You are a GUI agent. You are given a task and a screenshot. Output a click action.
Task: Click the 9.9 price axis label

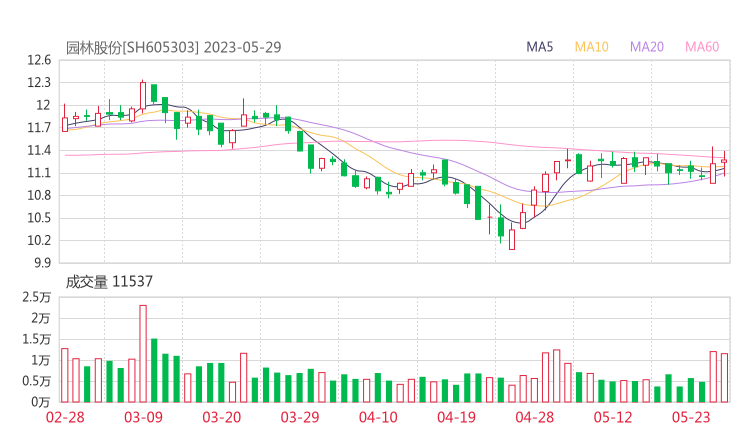tap(42, 263)
